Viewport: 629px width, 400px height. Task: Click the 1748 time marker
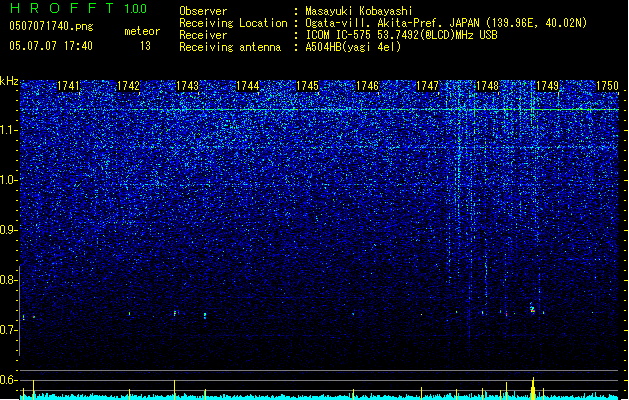point(487,86)
